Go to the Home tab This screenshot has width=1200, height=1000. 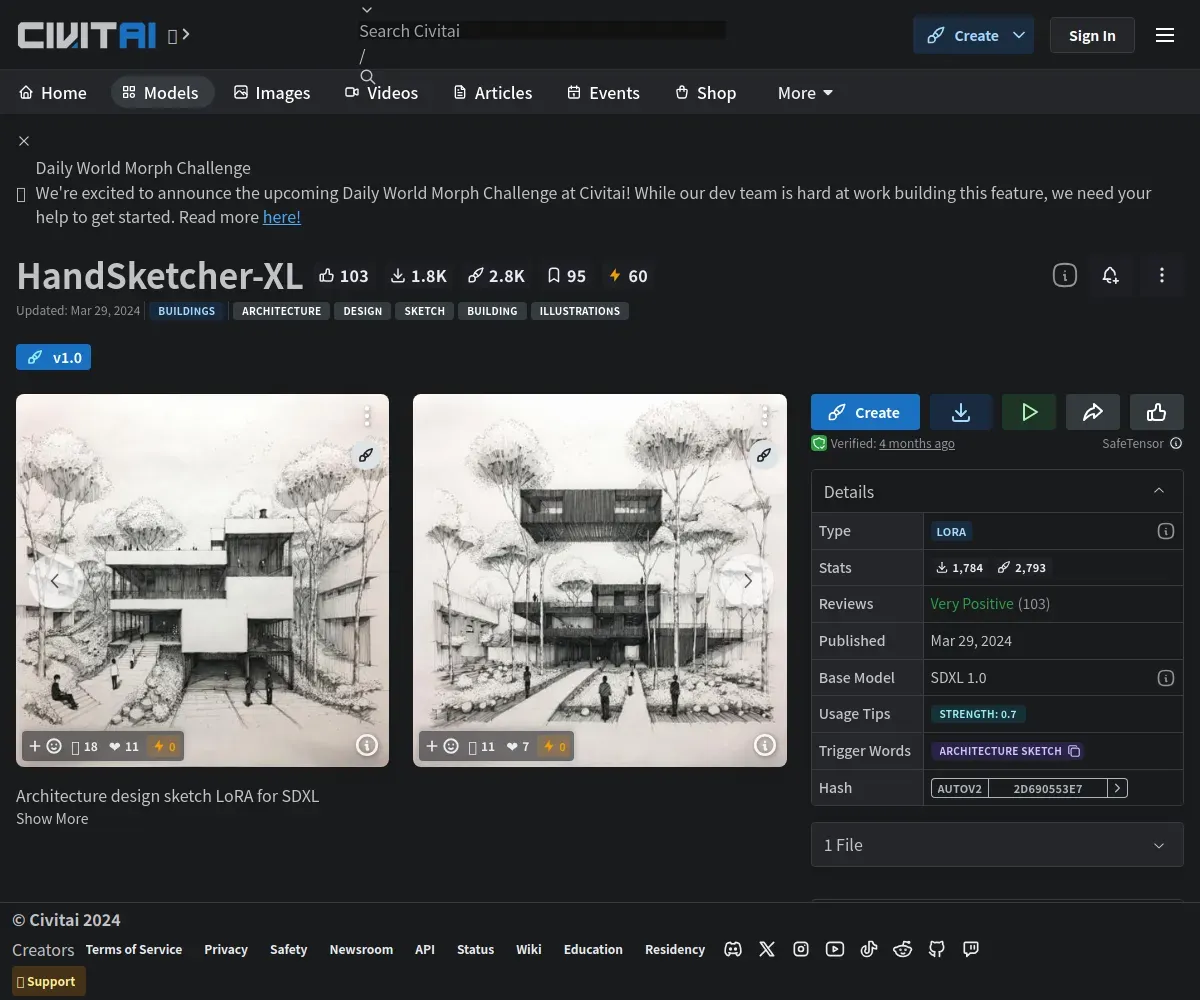pyautogui.click(x=53, y=93)
